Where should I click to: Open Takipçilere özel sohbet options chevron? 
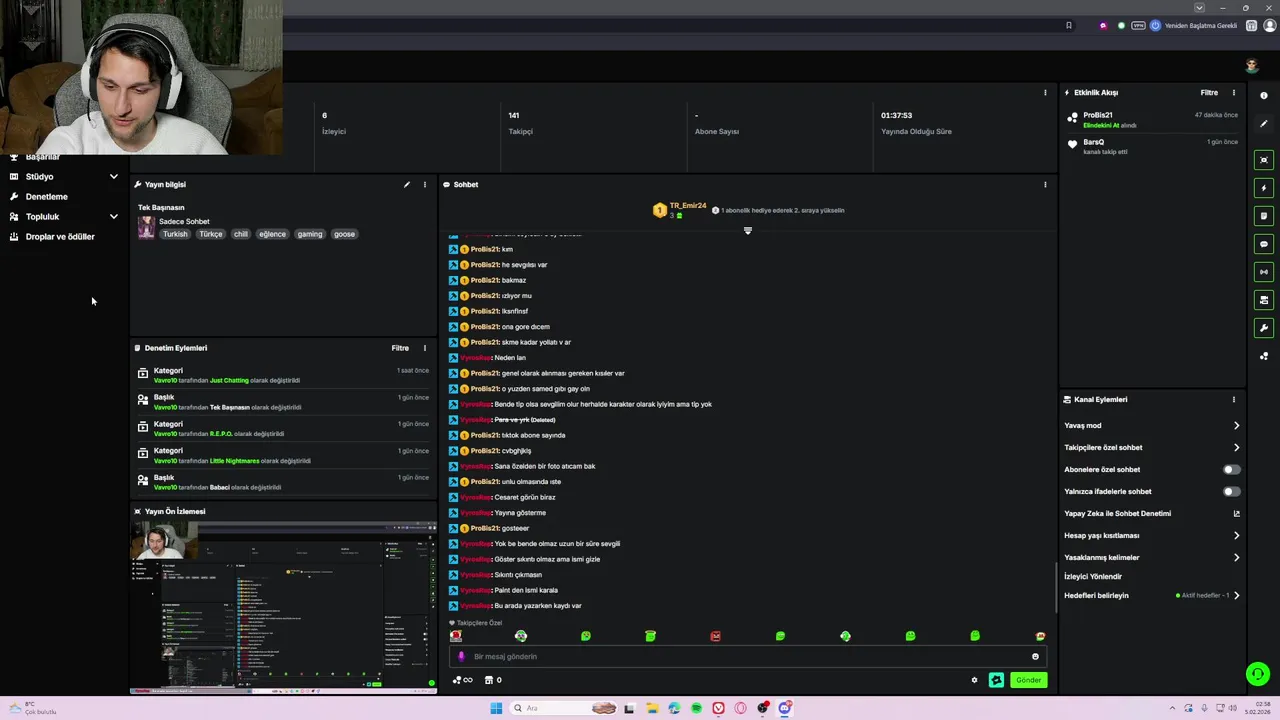[x=1236, y=447]
